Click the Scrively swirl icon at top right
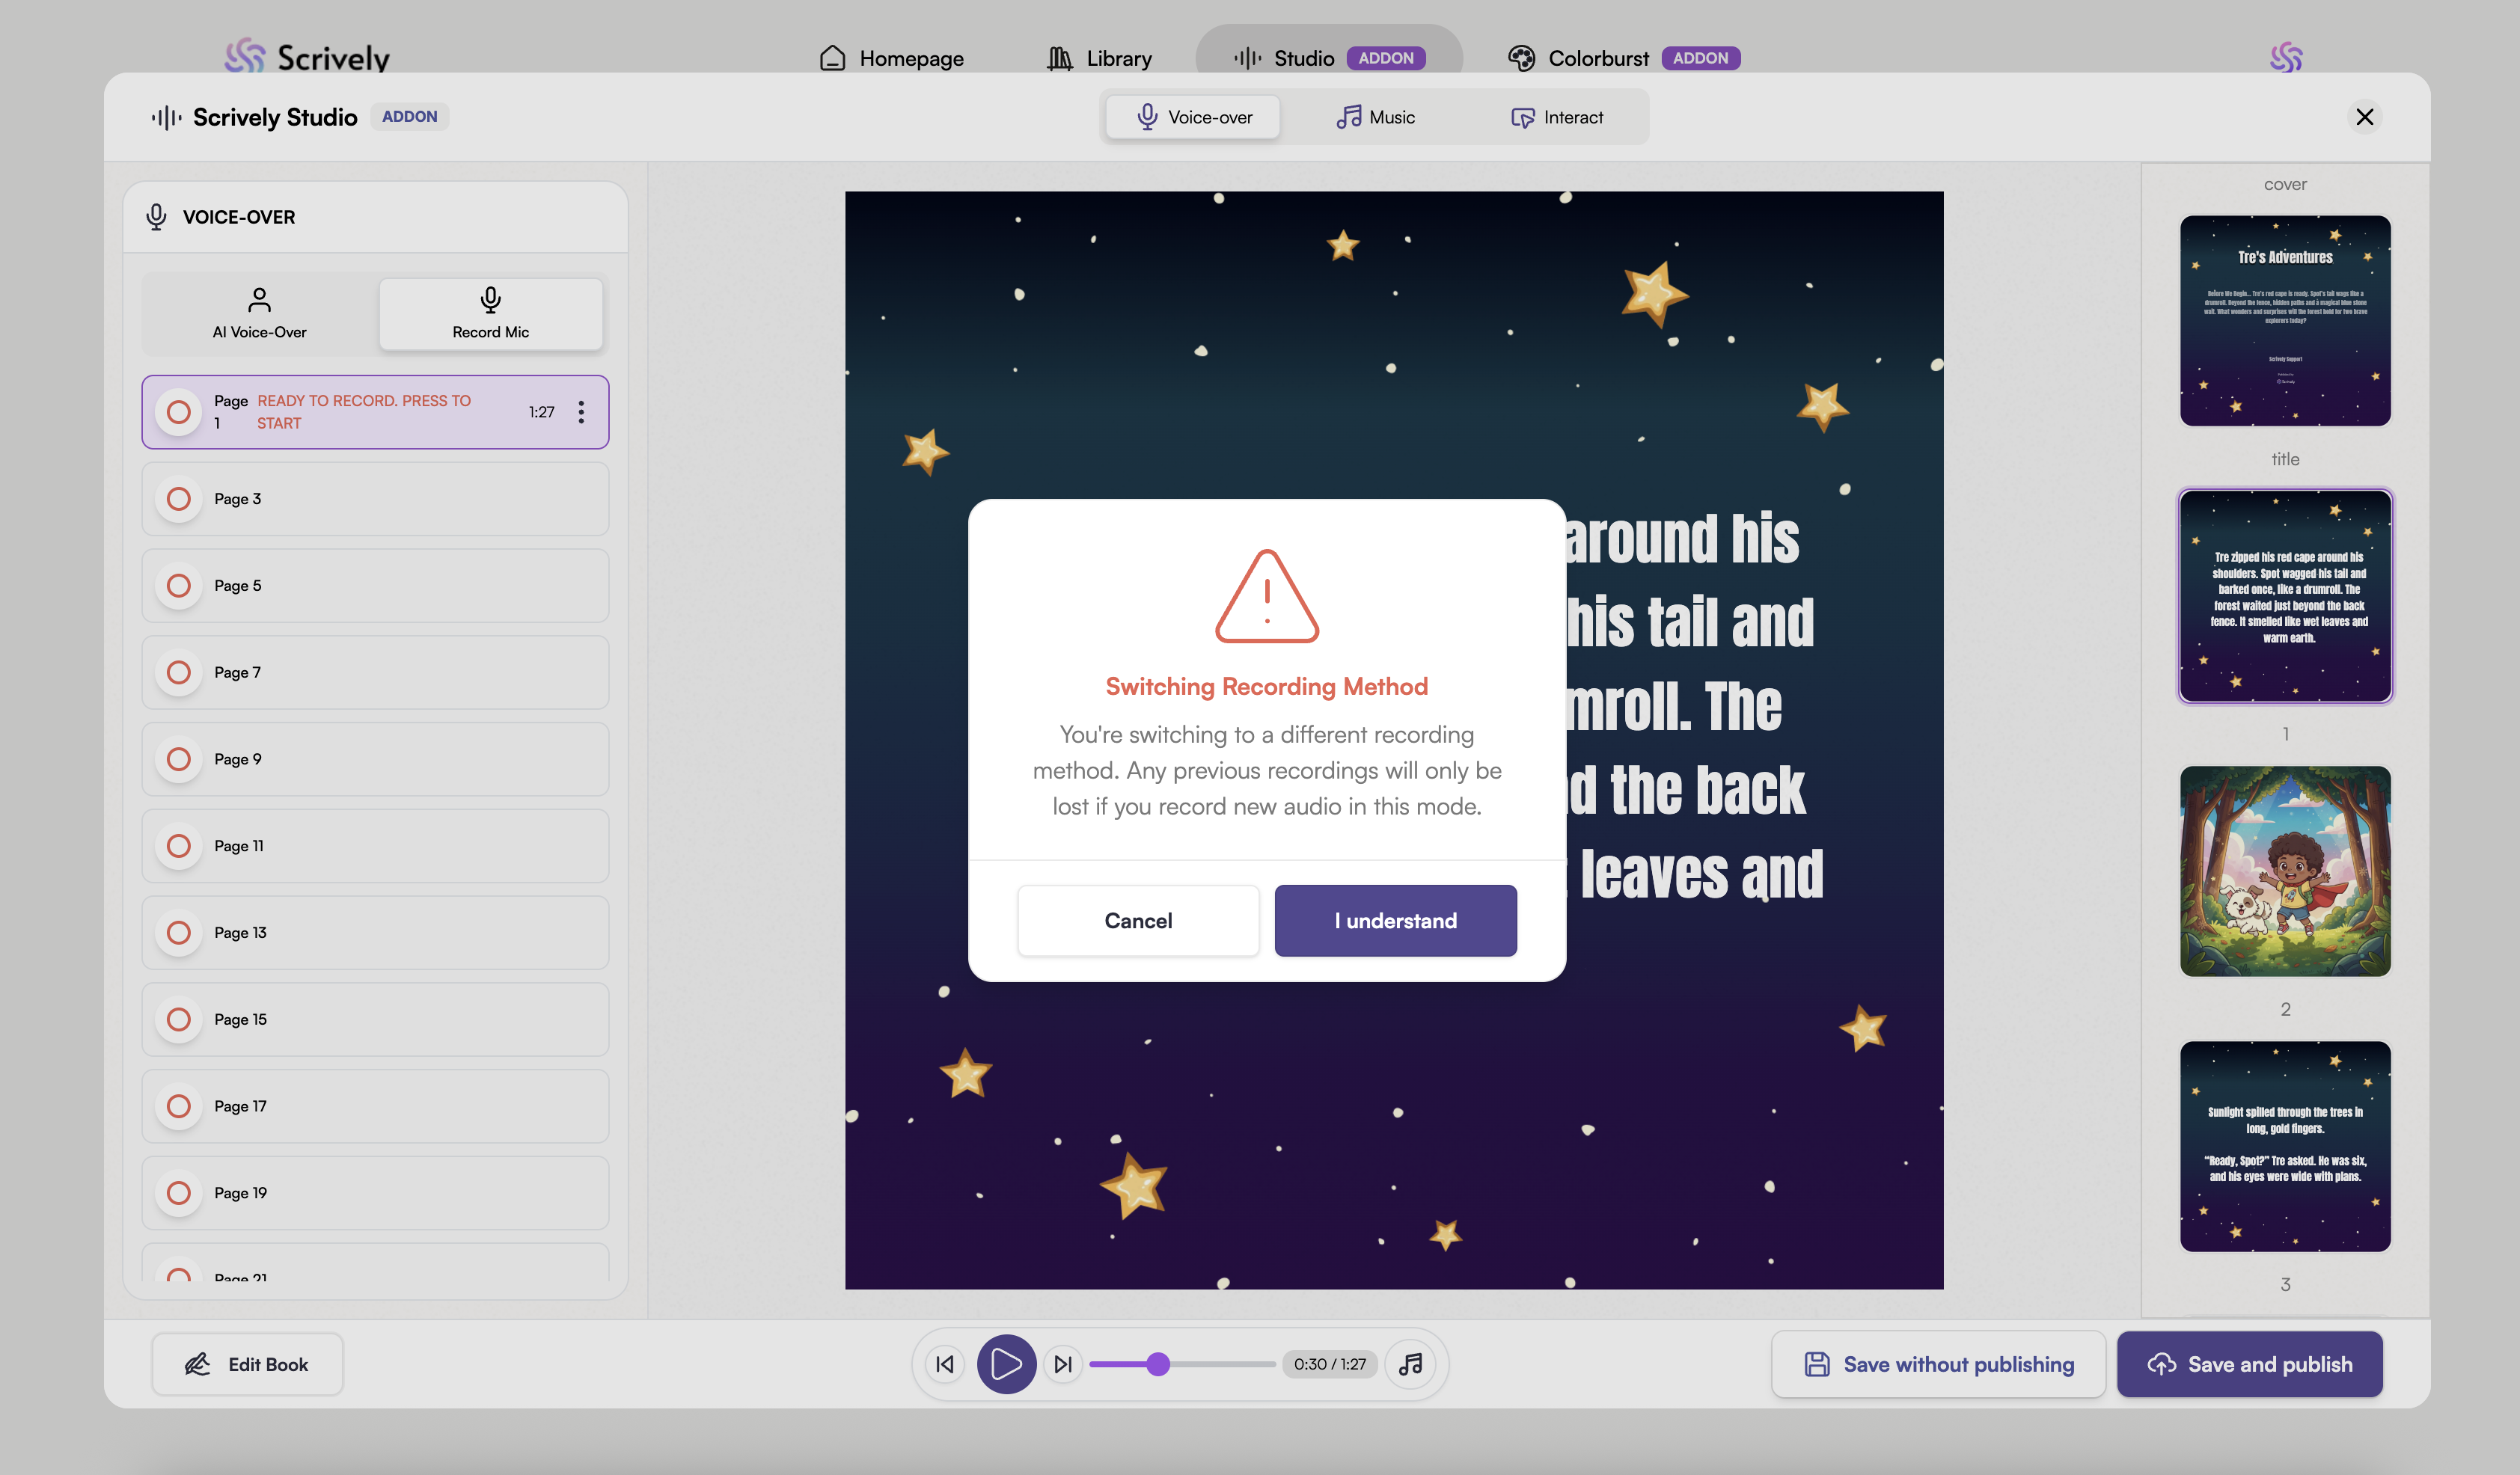 2285,57
